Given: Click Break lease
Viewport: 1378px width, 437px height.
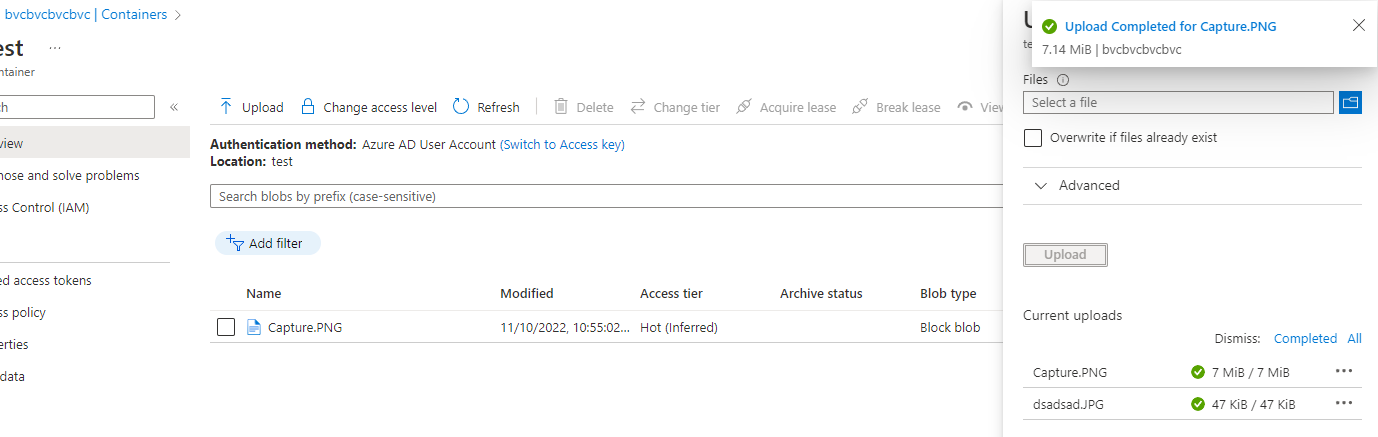Looking at the screenshot, I should click(896, 107).
